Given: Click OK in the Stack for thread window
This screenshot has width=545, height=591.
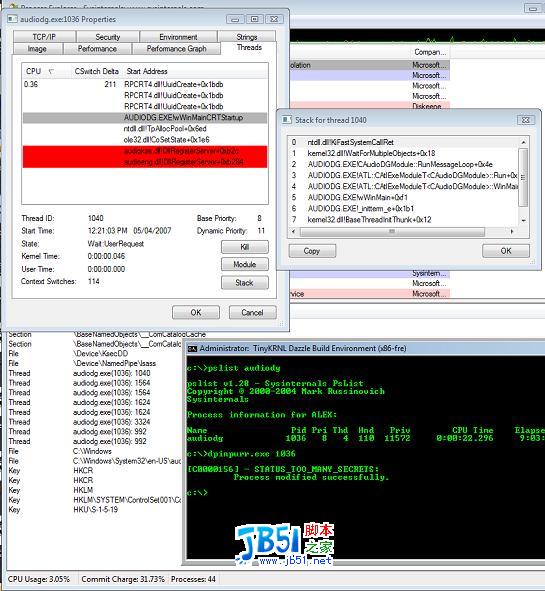Looking at the screenshot, I should pyautogui.click(x=506, y=251).
